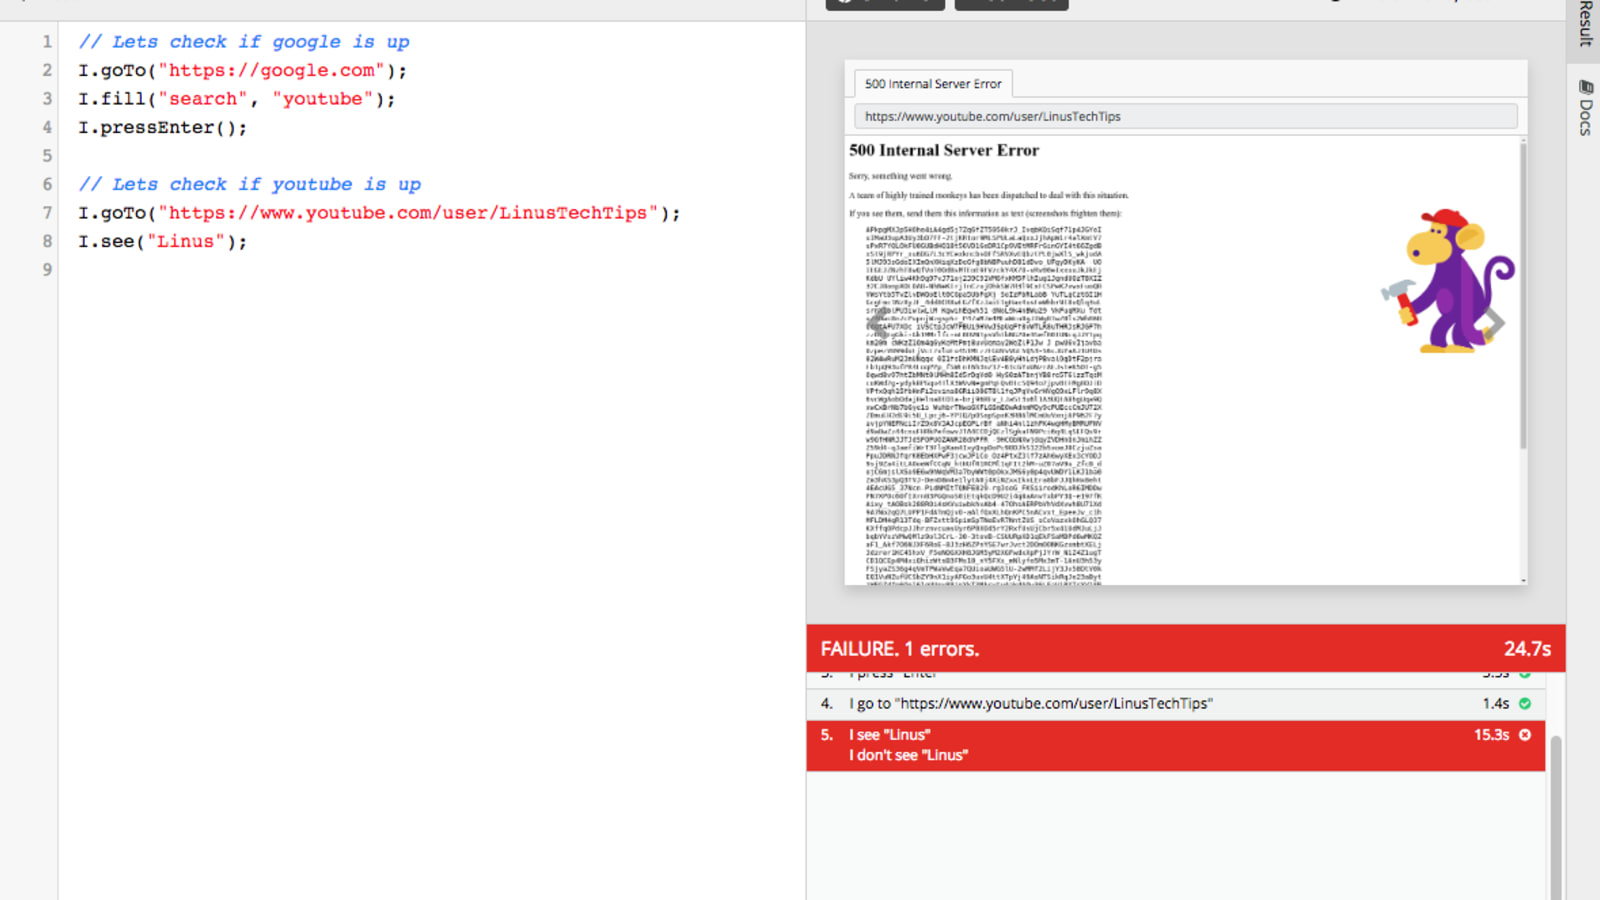Click code line I.goTo google.com

click(243, 71)
